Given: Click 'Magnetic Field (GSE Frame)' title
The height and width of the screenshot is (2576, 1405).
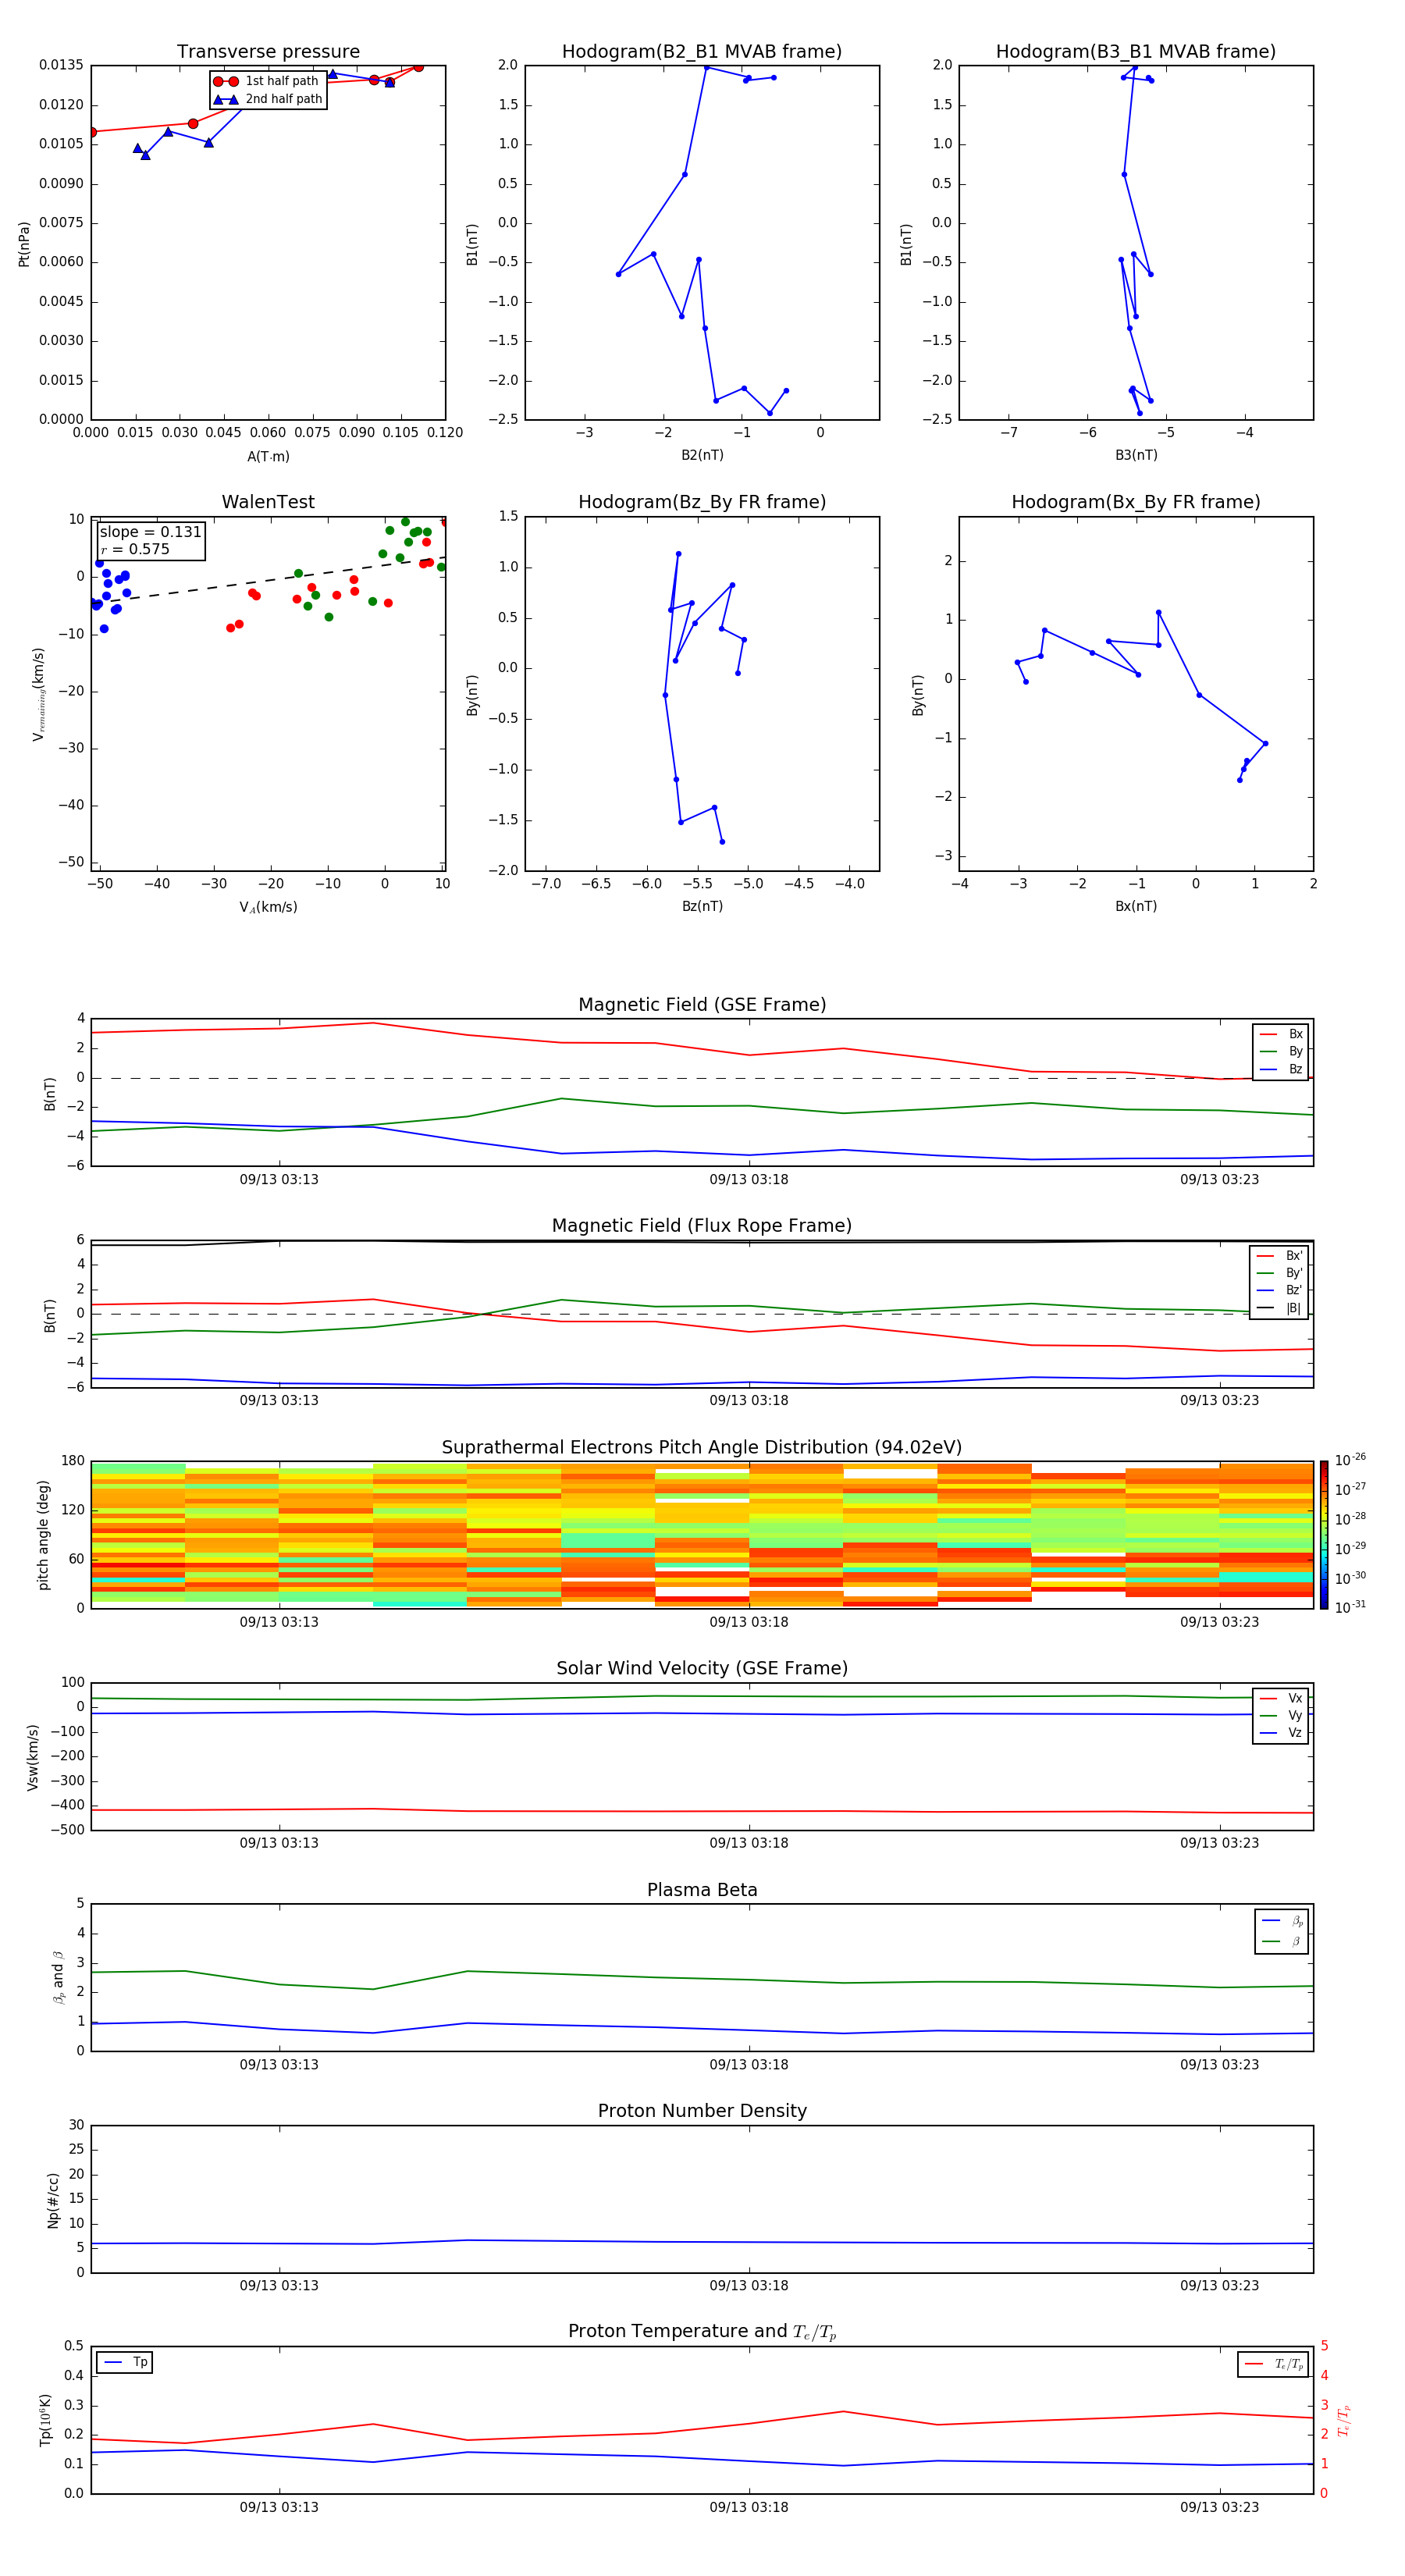Looking at the screenshot, I should click(702, 1005).
